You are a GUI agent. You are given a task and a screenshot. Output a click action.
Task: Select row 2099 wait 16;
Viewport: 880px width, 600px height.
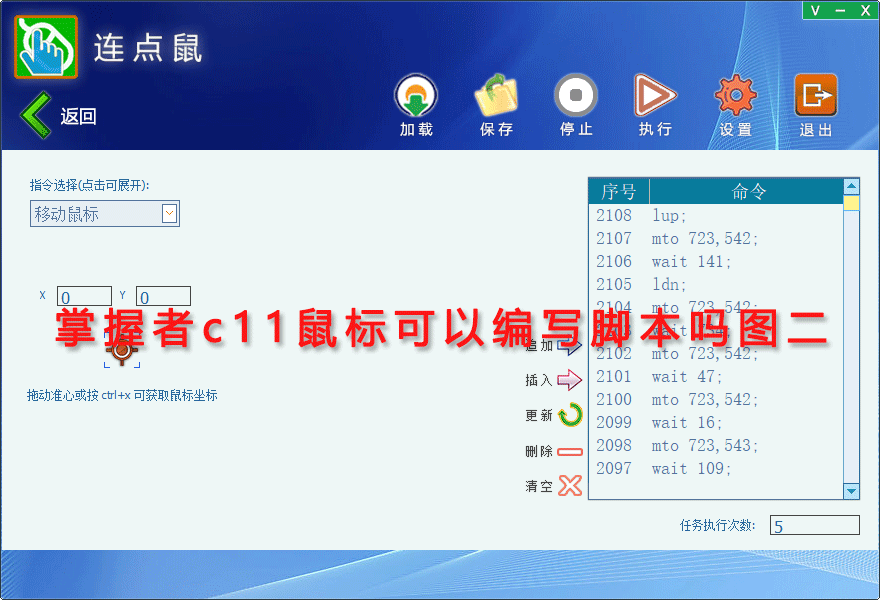tap(716, 423)
